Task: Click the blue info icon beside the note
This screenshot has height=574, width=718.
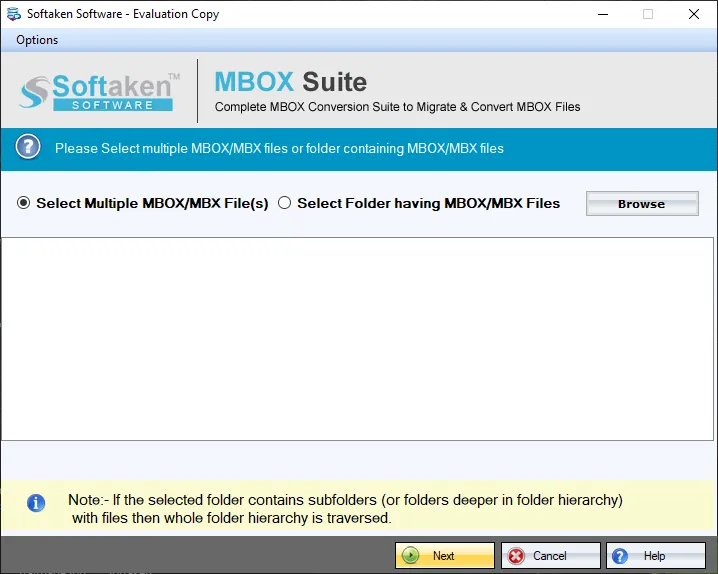Action: [36, 503]
